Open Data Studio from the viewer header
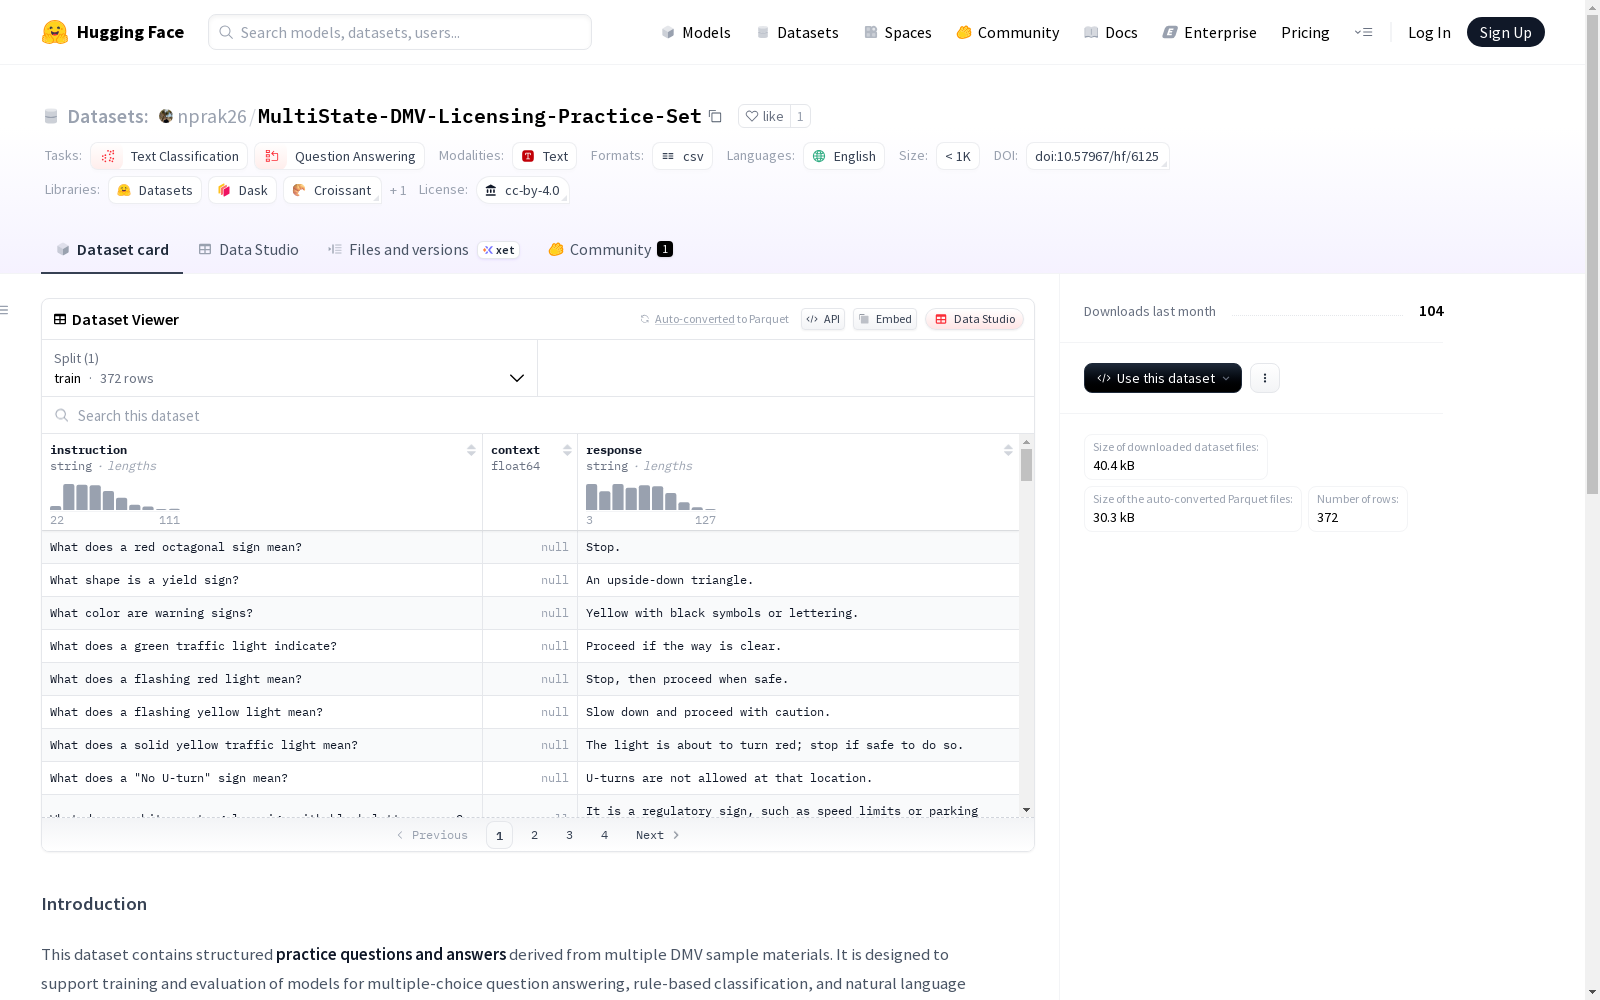This screenshot has width=1600, height=1000. coord(975,319)
